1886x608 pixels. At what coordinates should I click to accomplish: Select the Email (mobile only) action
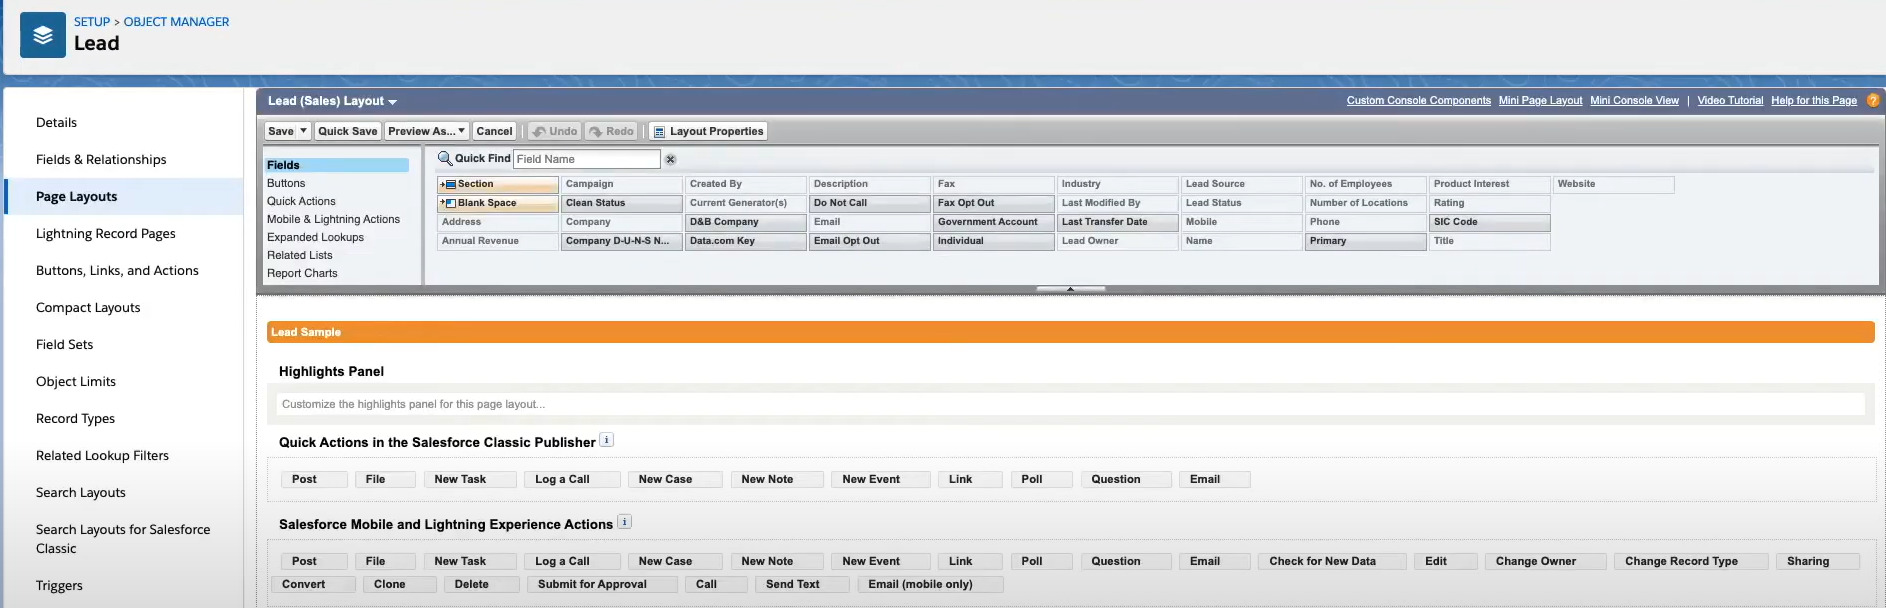click(x=930, y=584)
